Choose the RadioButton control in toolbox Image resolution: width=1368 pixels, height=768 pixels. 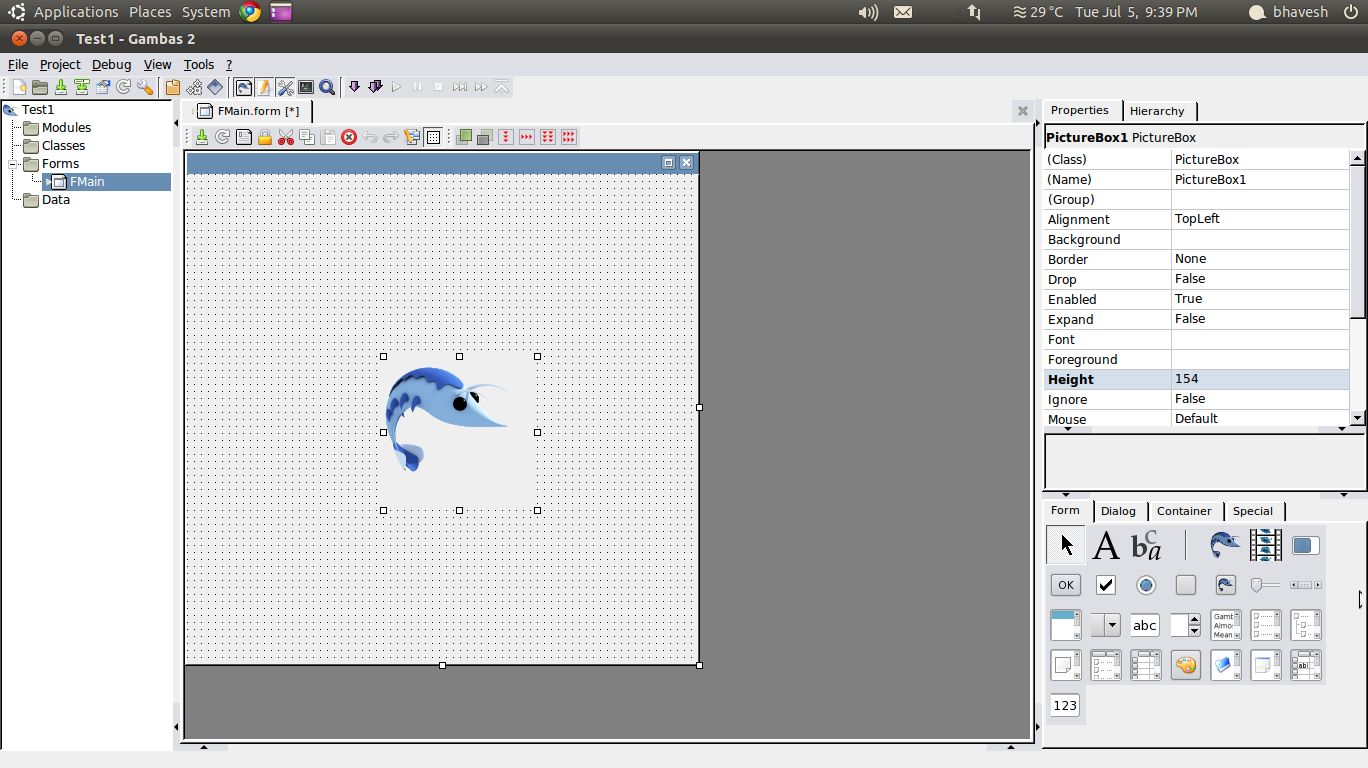tap(1146, 585)
